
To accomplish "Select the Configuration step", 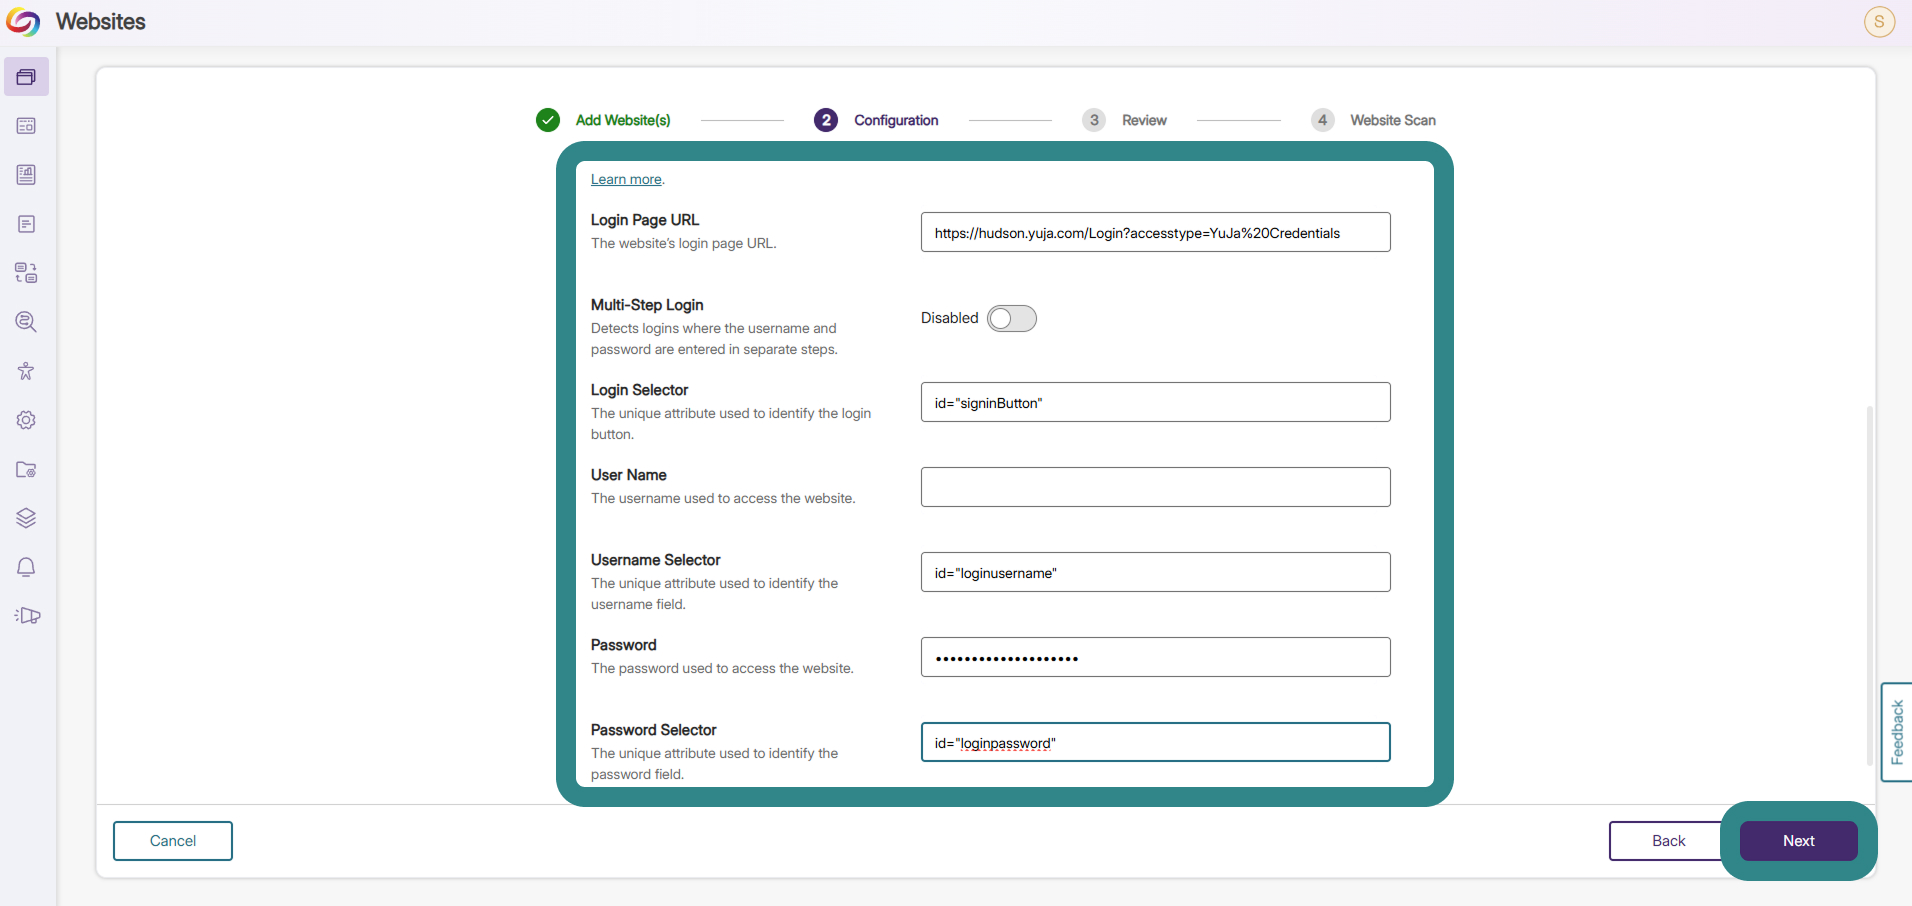I will click(896, 120).
